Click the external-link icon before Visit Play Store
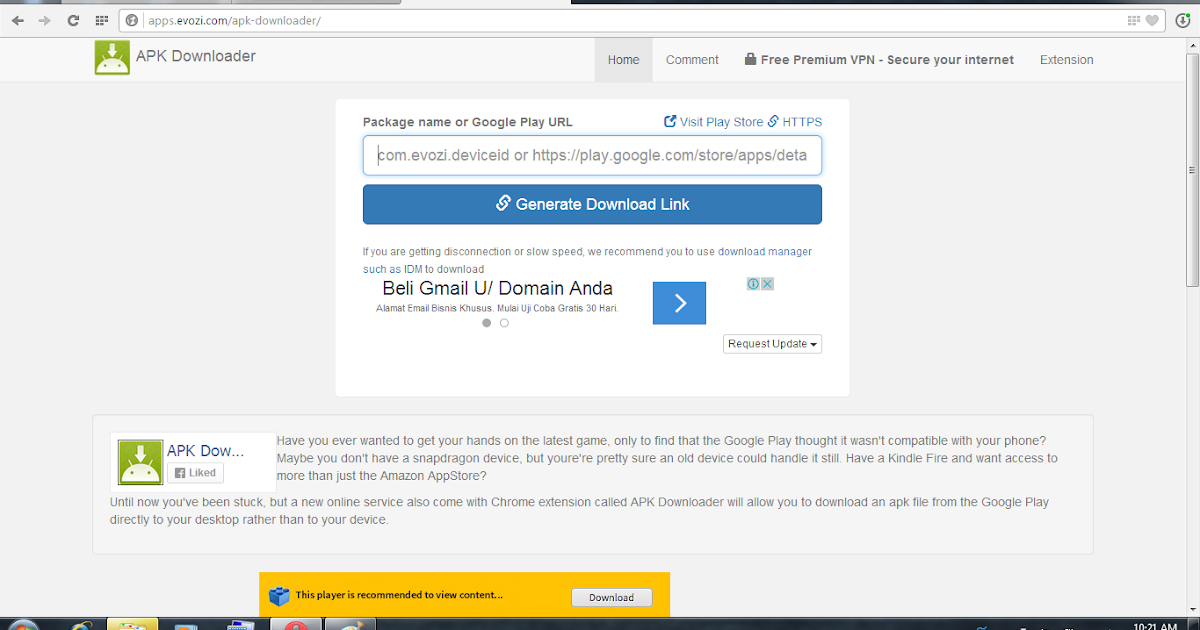This screenshot has height=630, width=1200. pos(670,121)
